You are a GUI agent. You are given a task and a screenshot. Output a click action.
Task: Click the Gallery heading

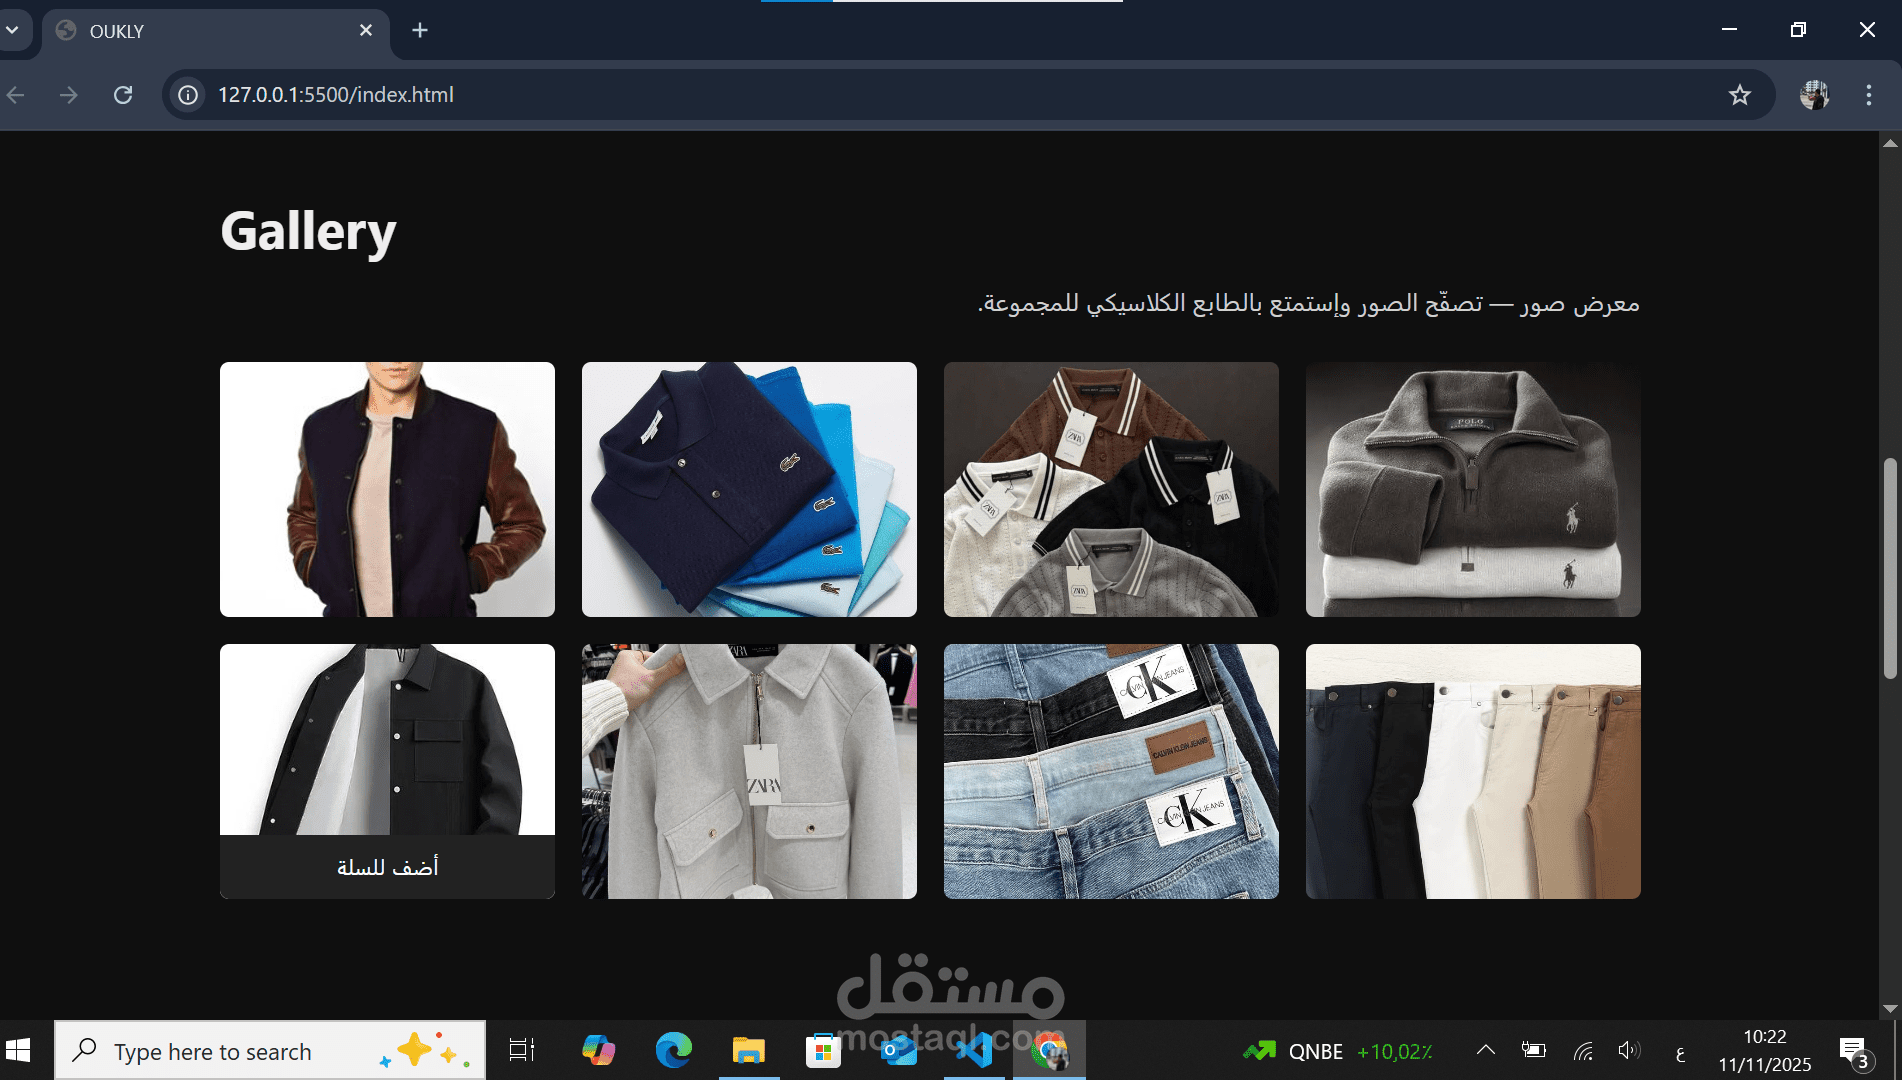[308, 232]
